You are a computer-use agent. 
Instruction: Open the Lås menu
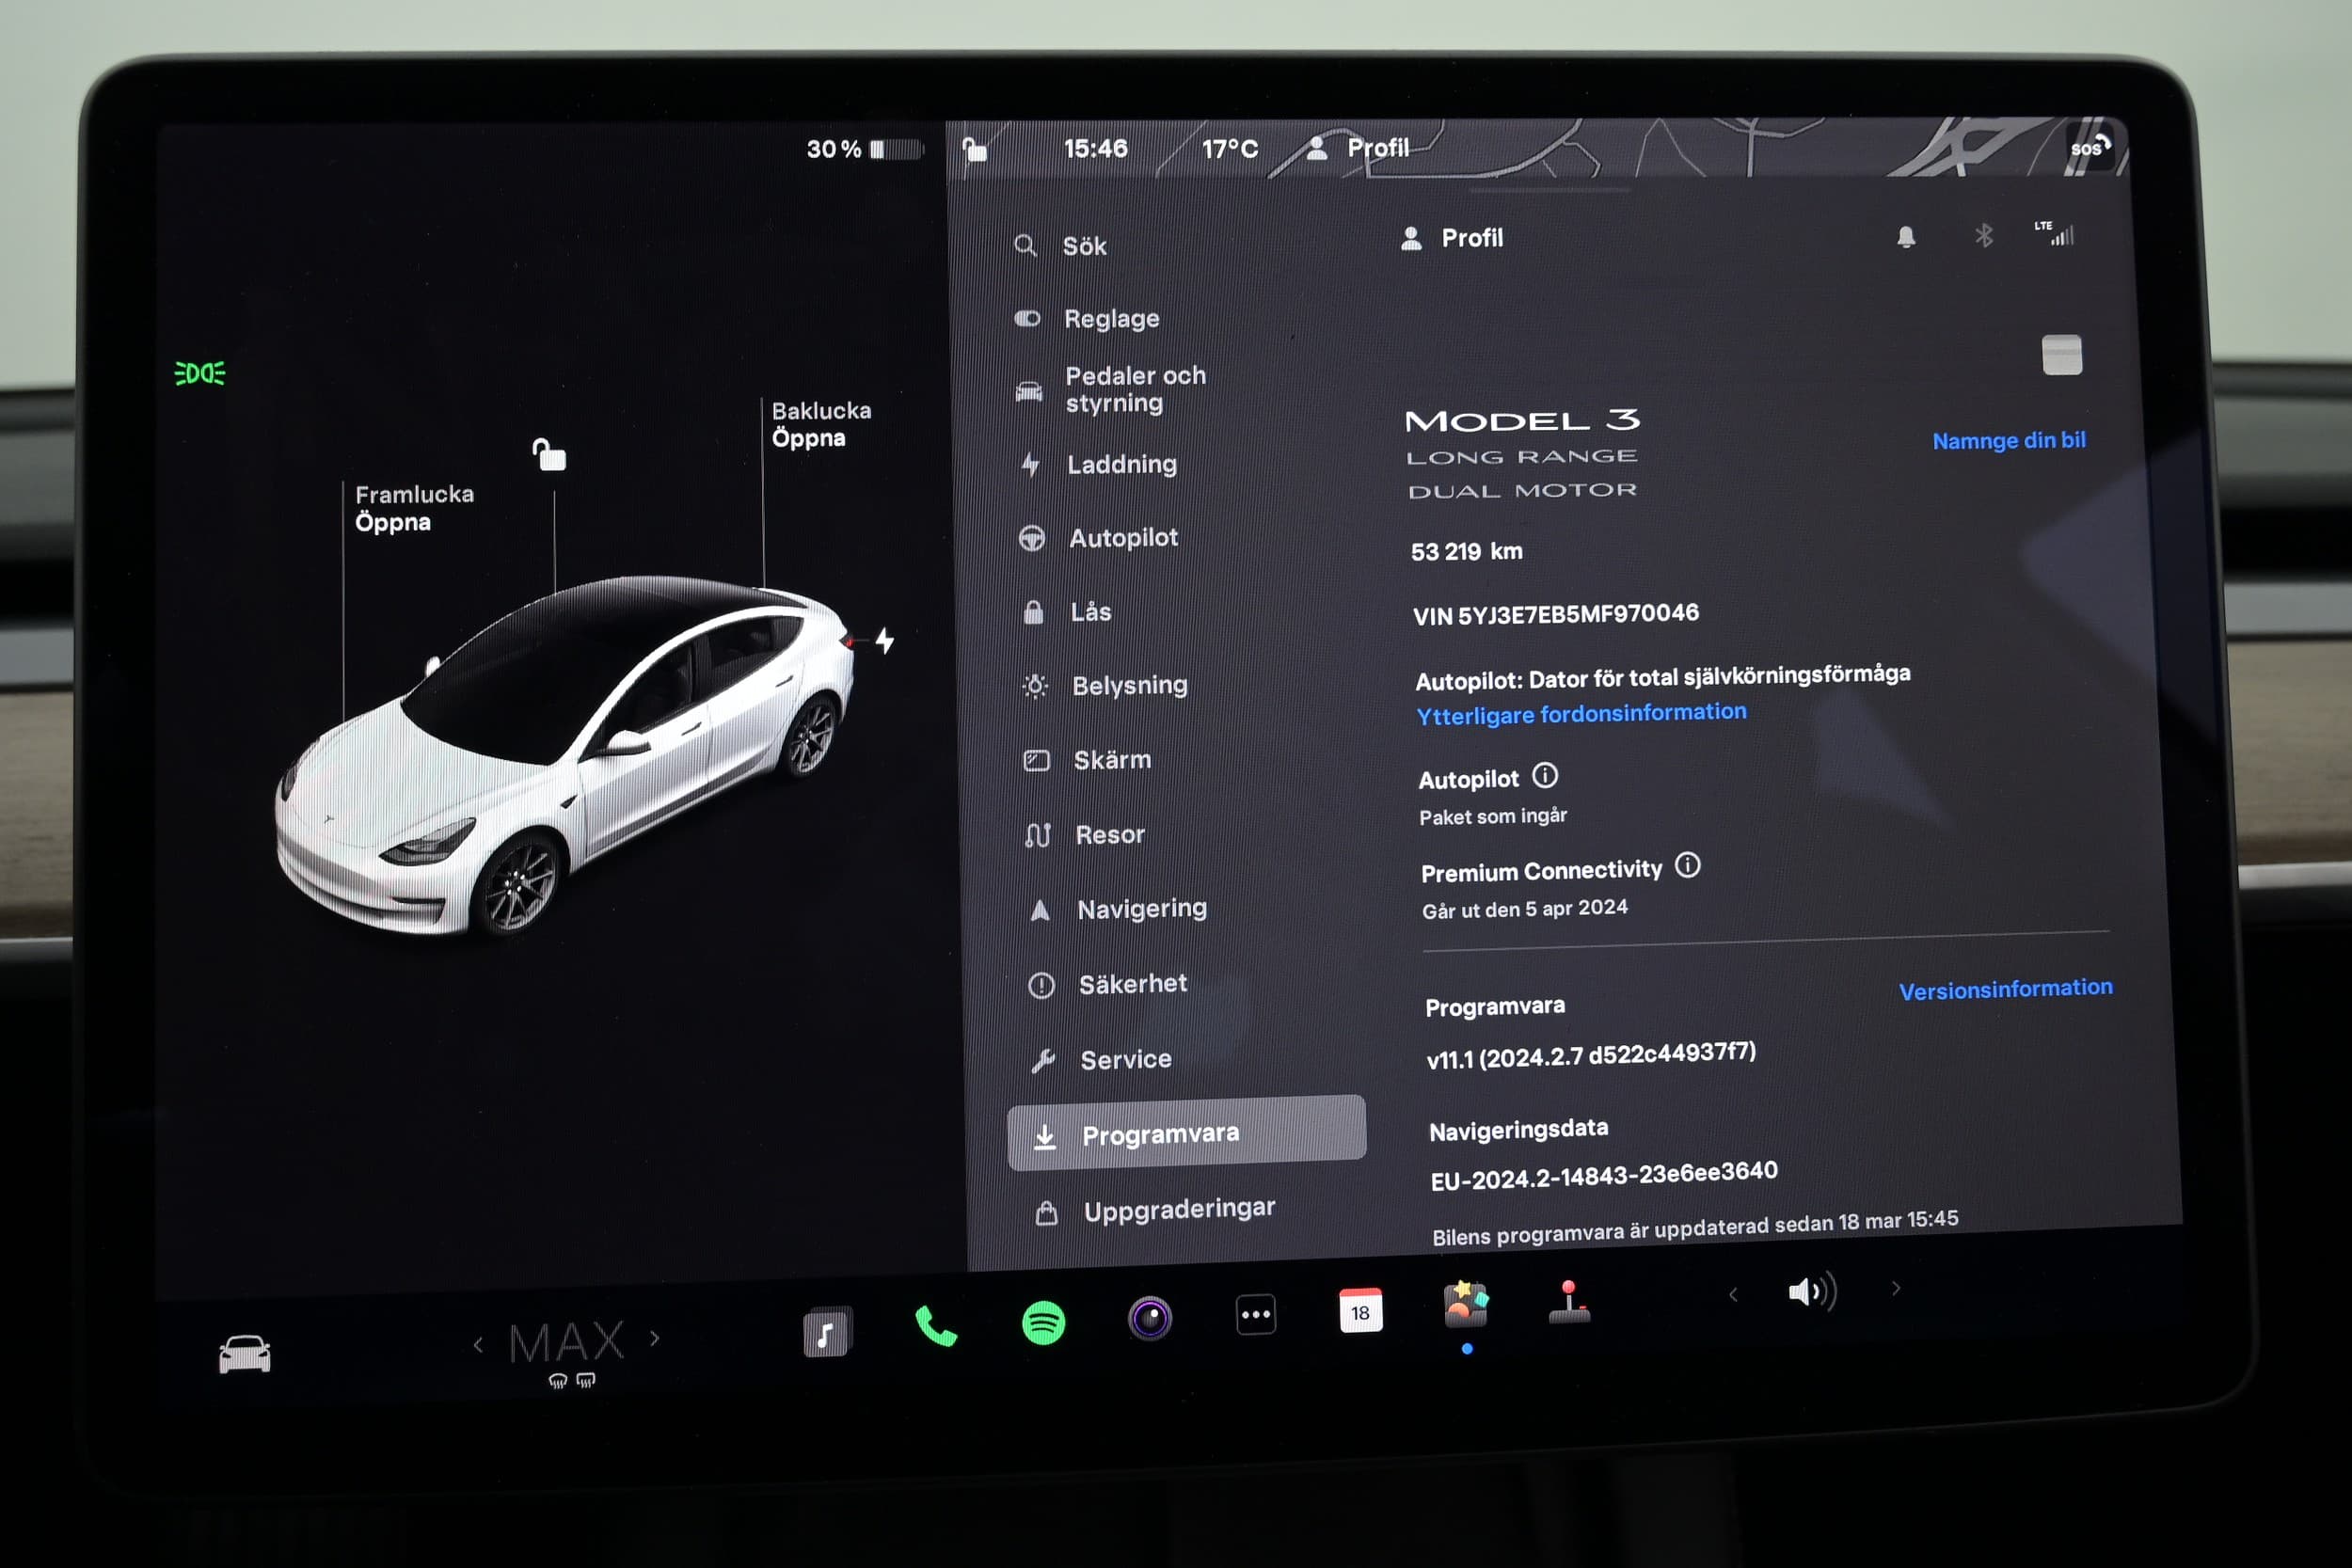pos(1066,612)
